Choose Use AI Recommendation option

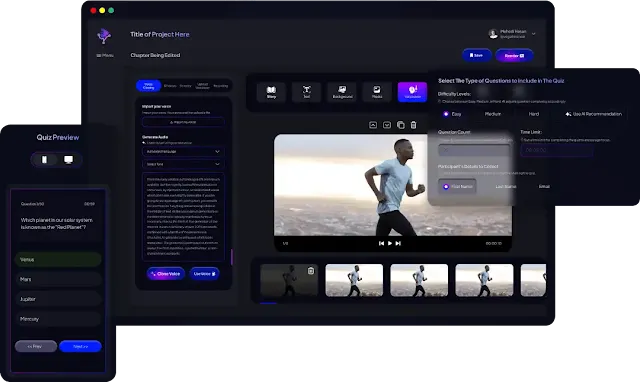click(594, 114)
